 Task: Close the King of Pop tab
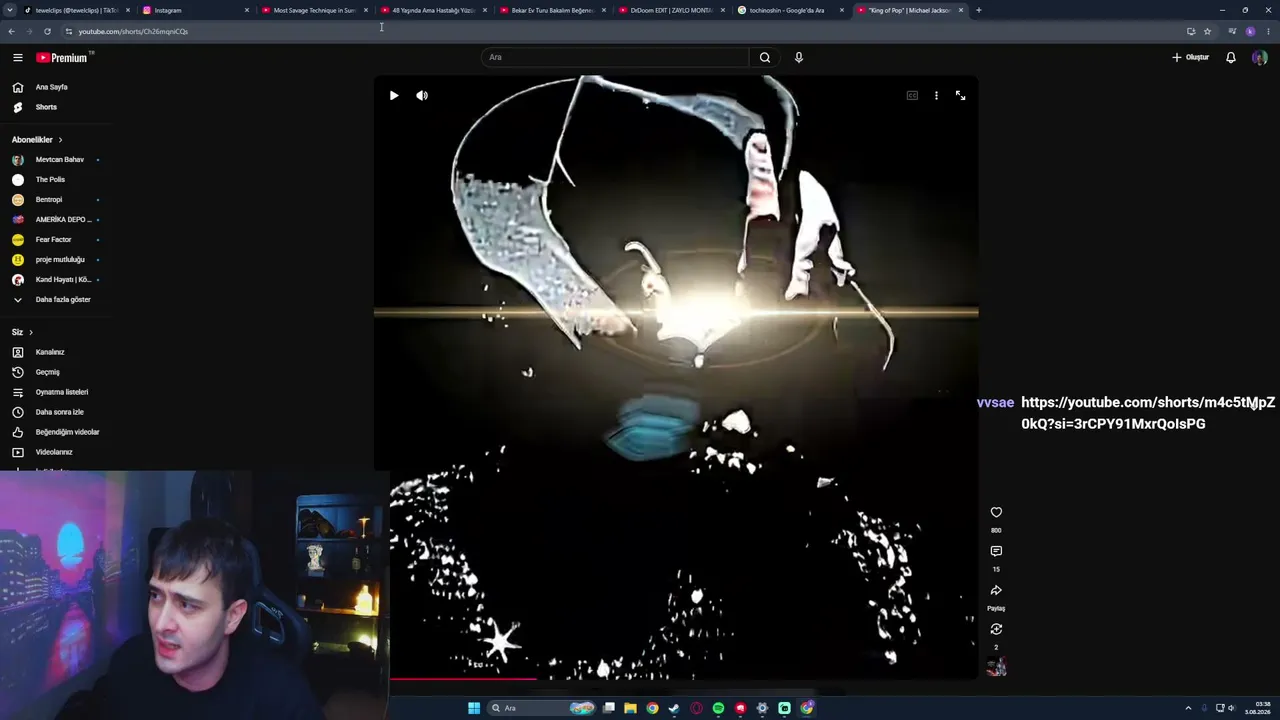(x=961, y=10)
